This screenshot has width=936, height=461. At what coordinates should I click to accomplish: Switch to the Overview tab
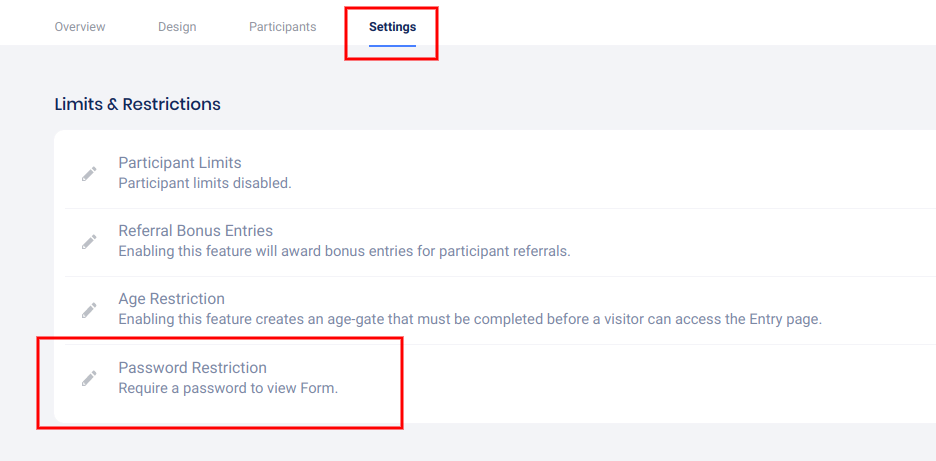(80, 27)
